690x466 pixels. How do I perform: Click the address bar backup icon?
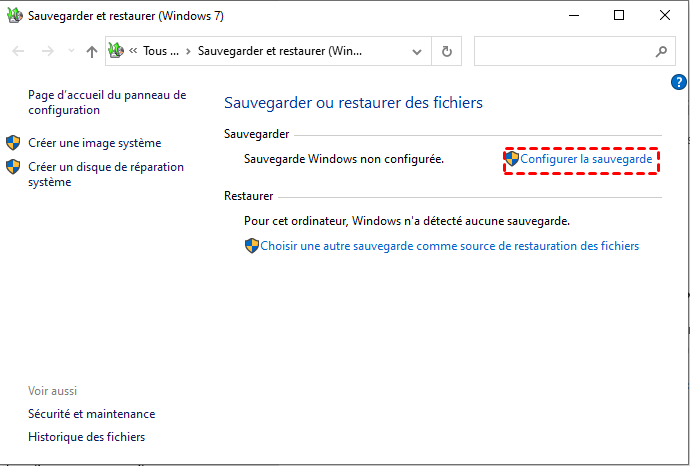116,51
